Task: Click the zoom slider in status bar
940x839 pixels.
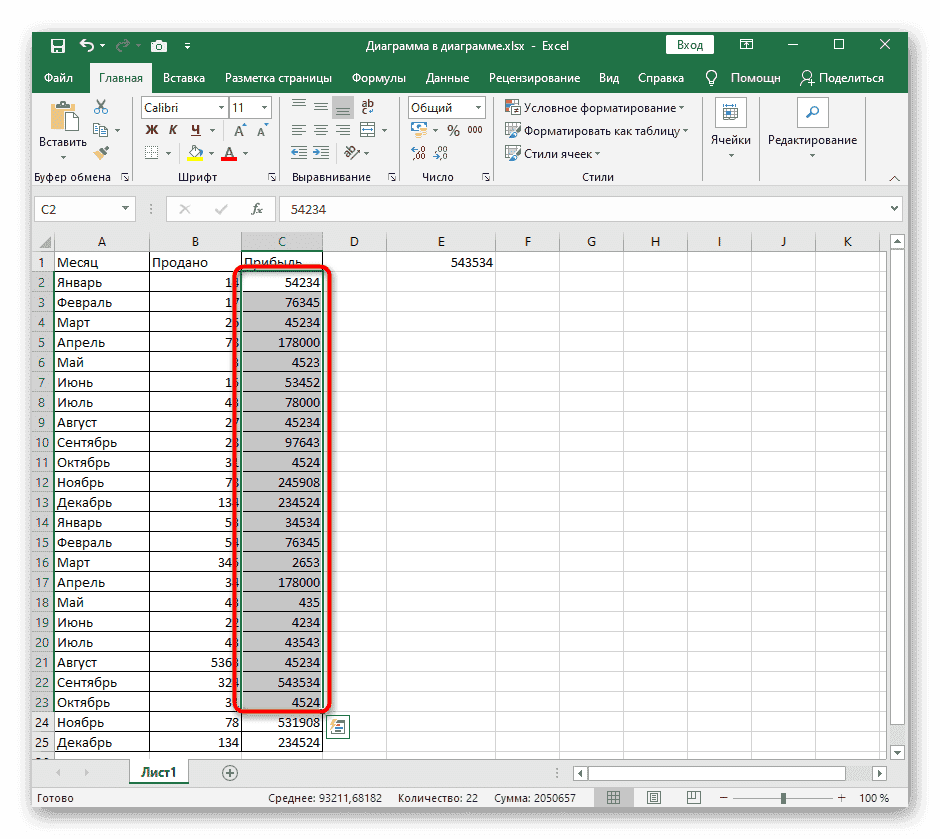Action: click(783, 798)
